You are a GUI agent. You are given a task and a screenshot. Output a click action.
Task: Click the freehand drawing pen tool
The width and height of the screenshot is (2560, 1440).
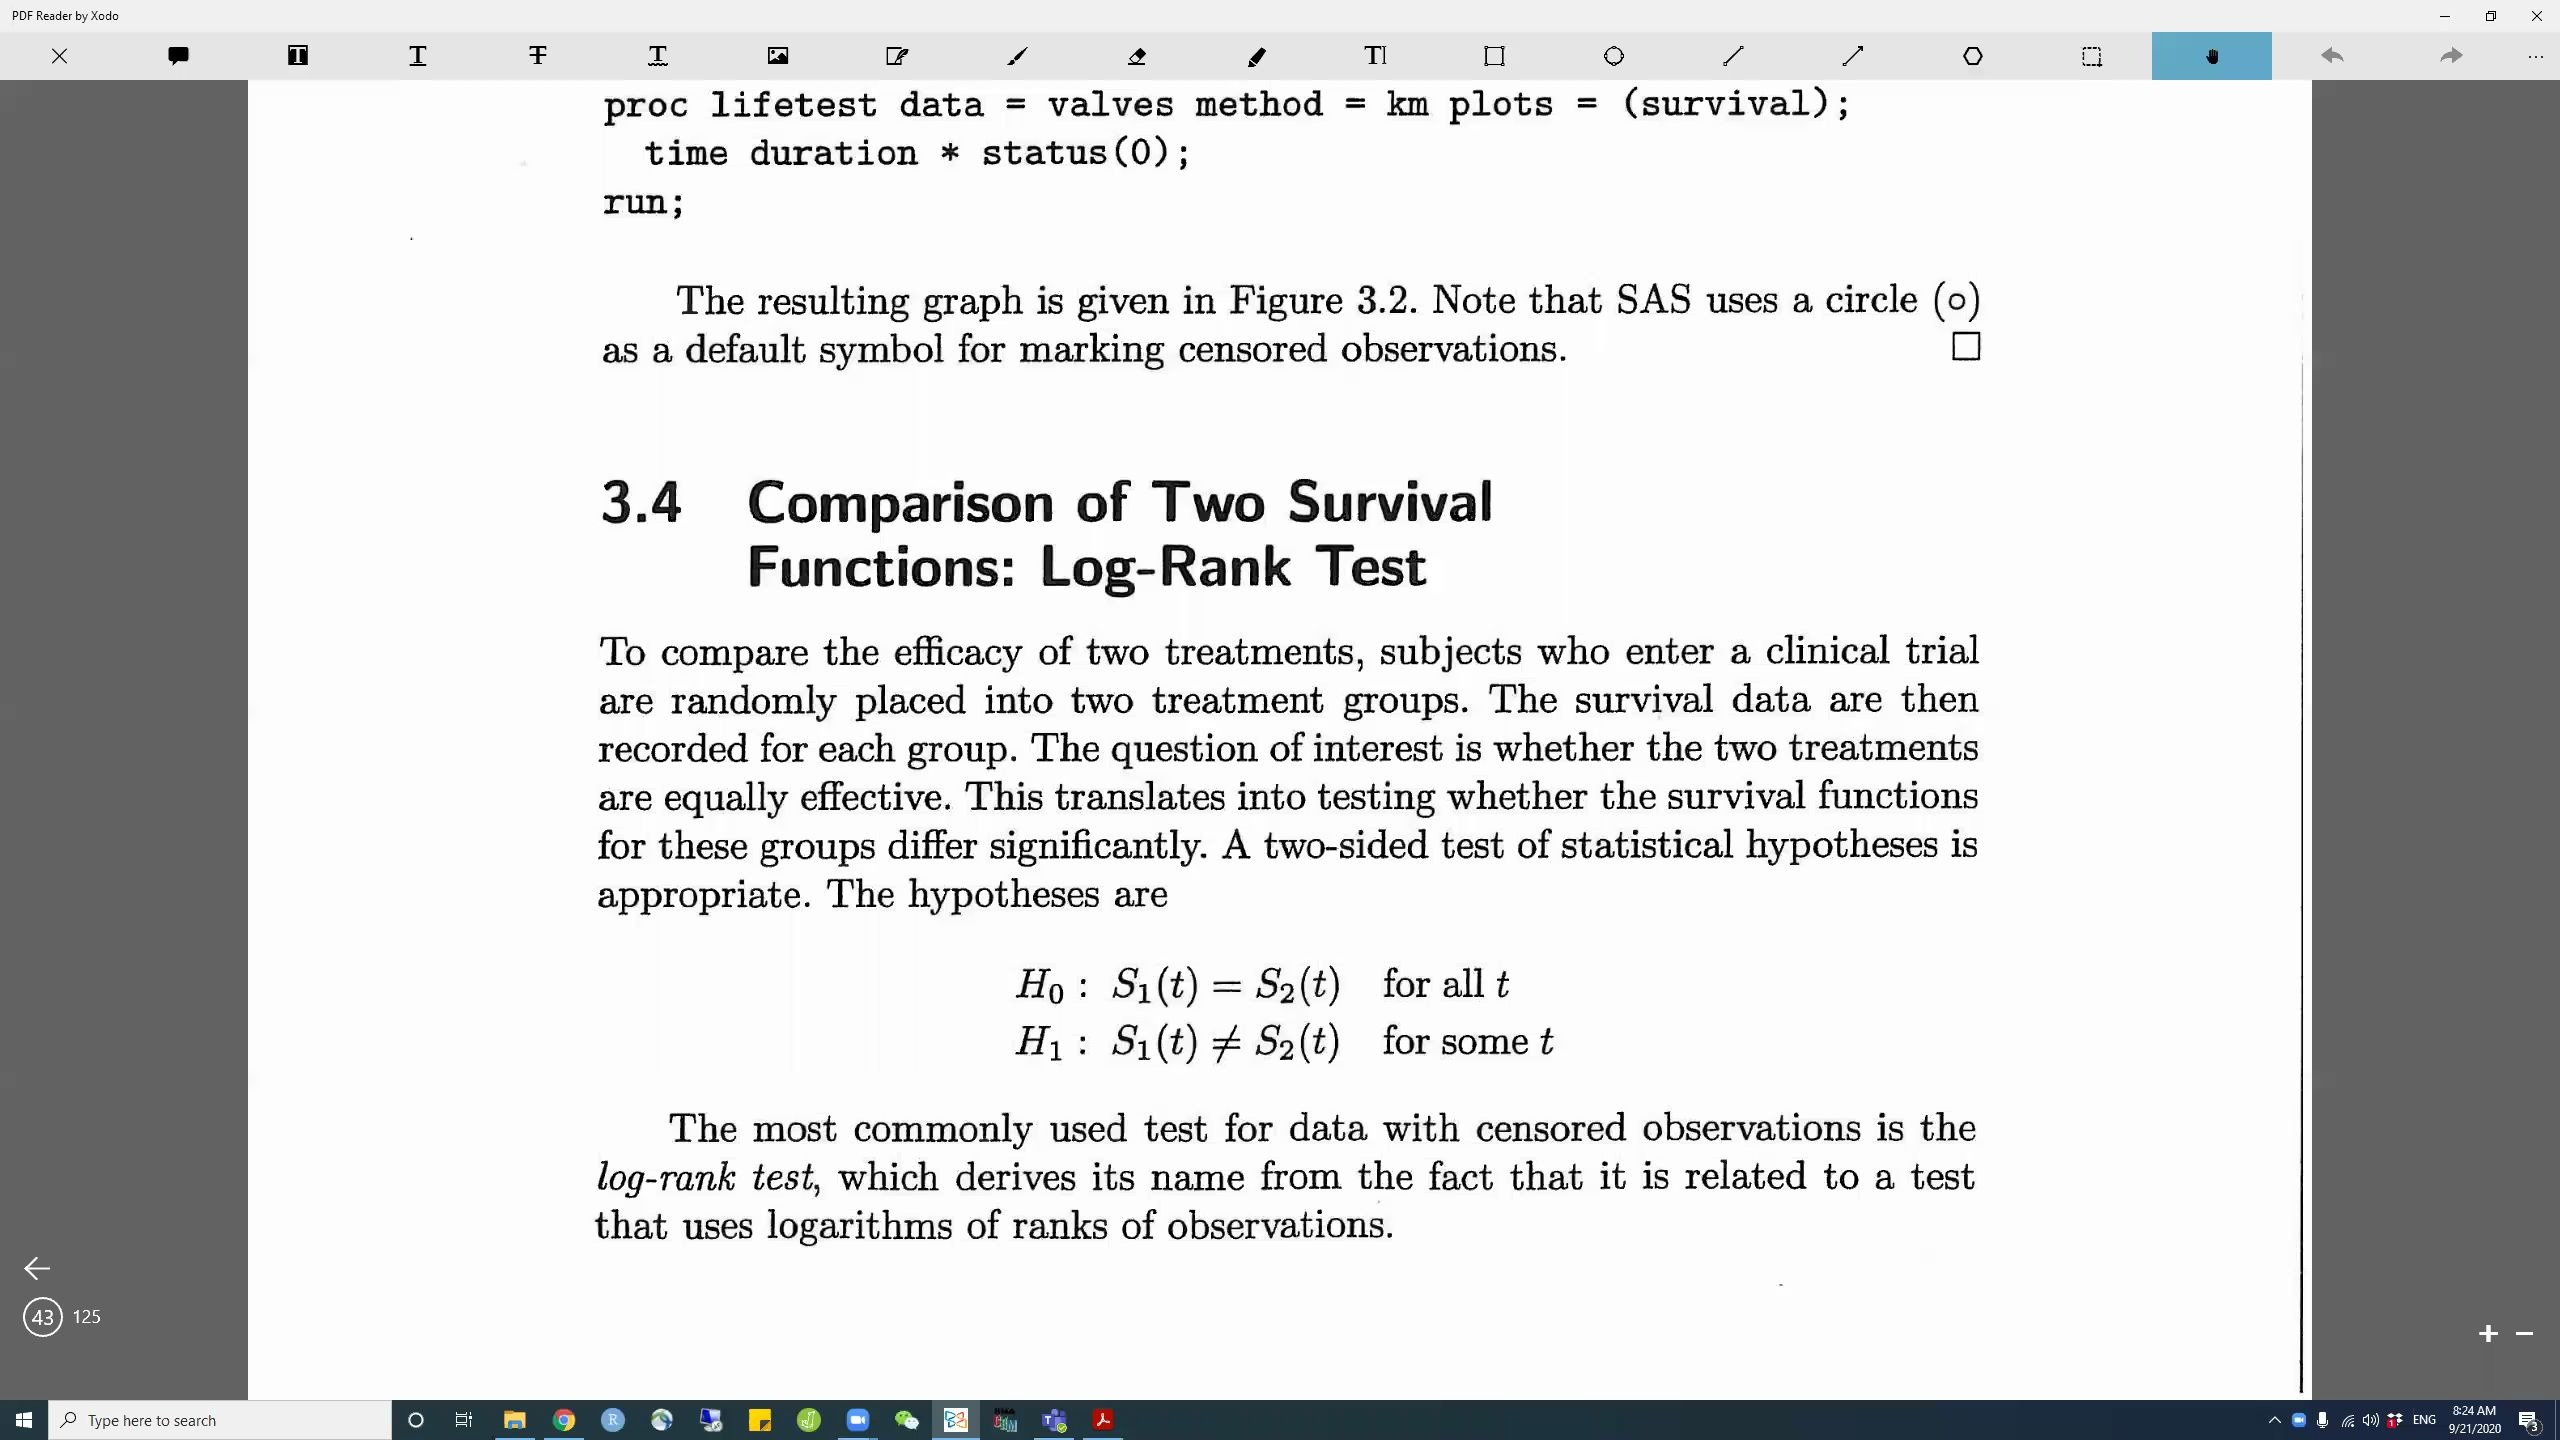(x=1016, y=55)
